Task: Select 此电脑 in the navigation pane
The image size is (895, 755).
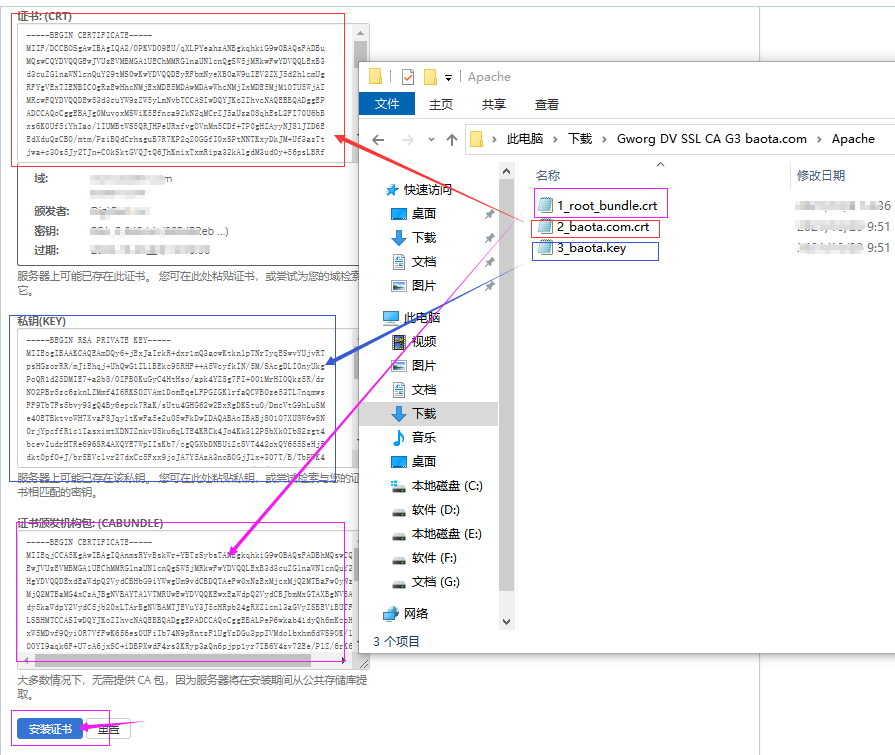Action: [422, 317]
